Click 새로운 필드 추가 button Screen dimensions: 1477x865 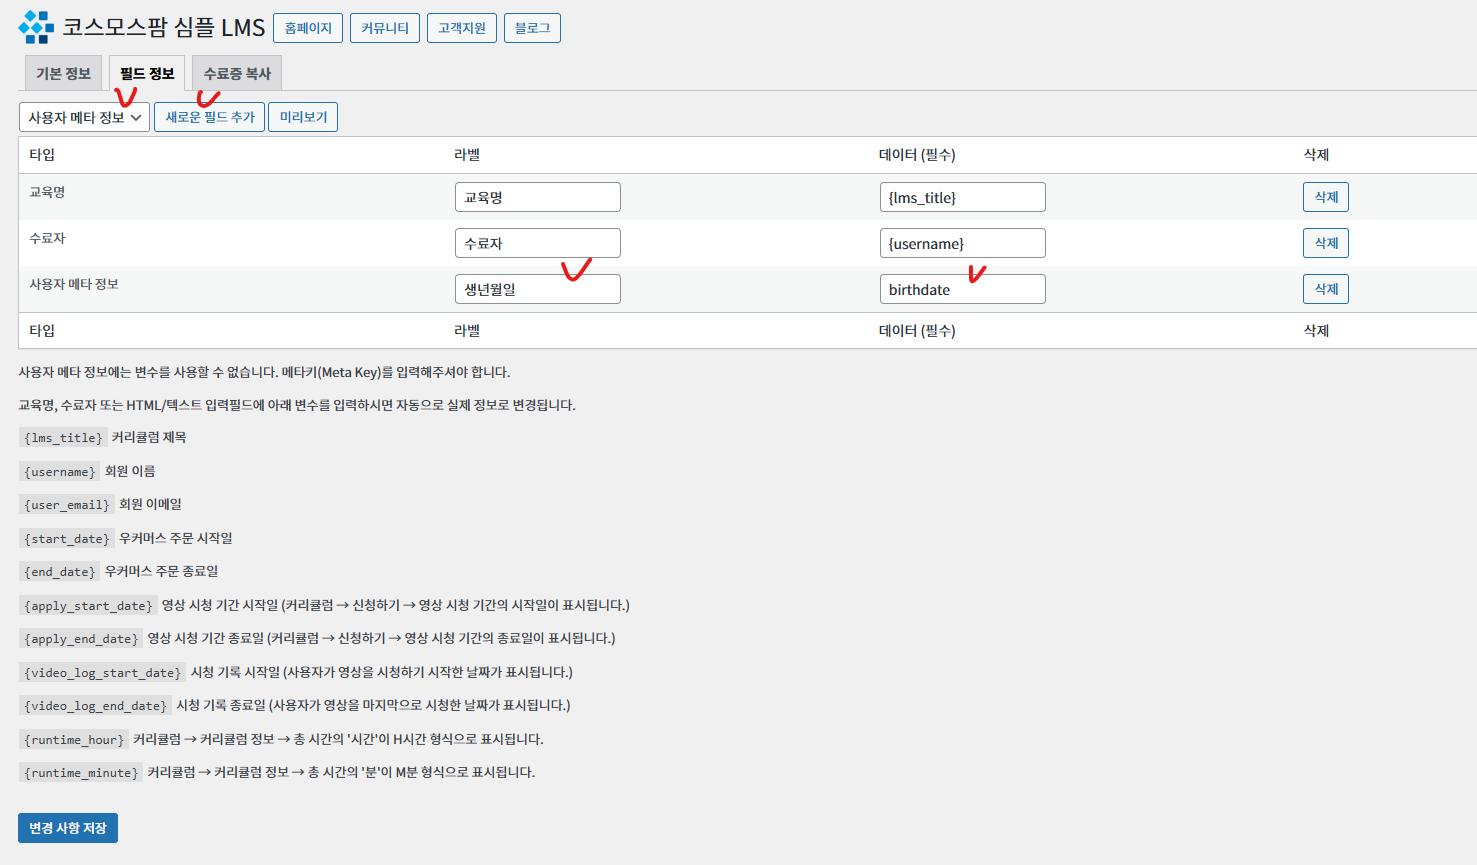pyautogui.click(x=209, y=117)
